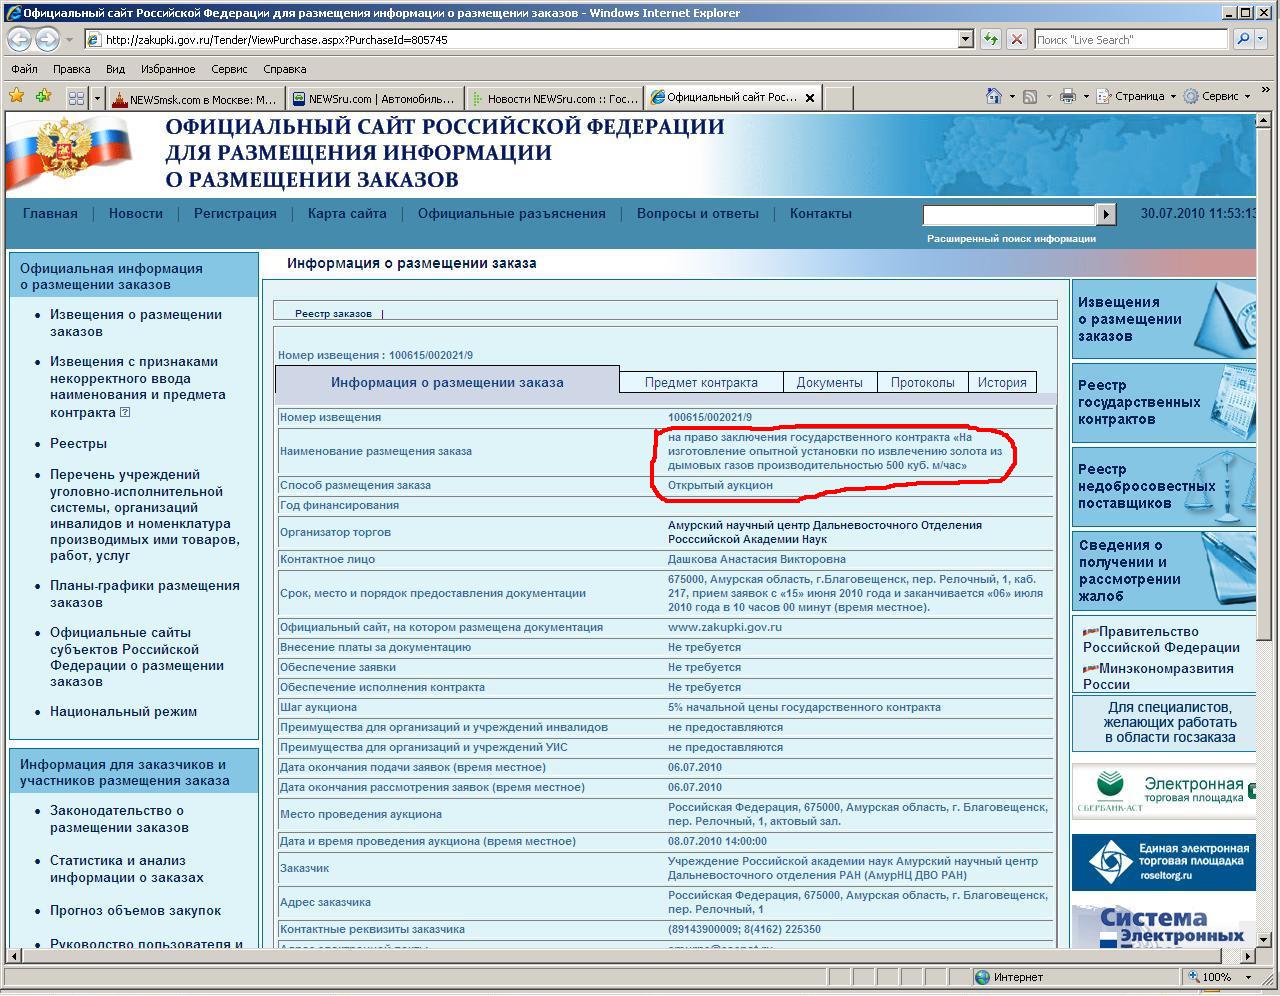Open the Страница dropdown menu

(x=1138, y=96)
